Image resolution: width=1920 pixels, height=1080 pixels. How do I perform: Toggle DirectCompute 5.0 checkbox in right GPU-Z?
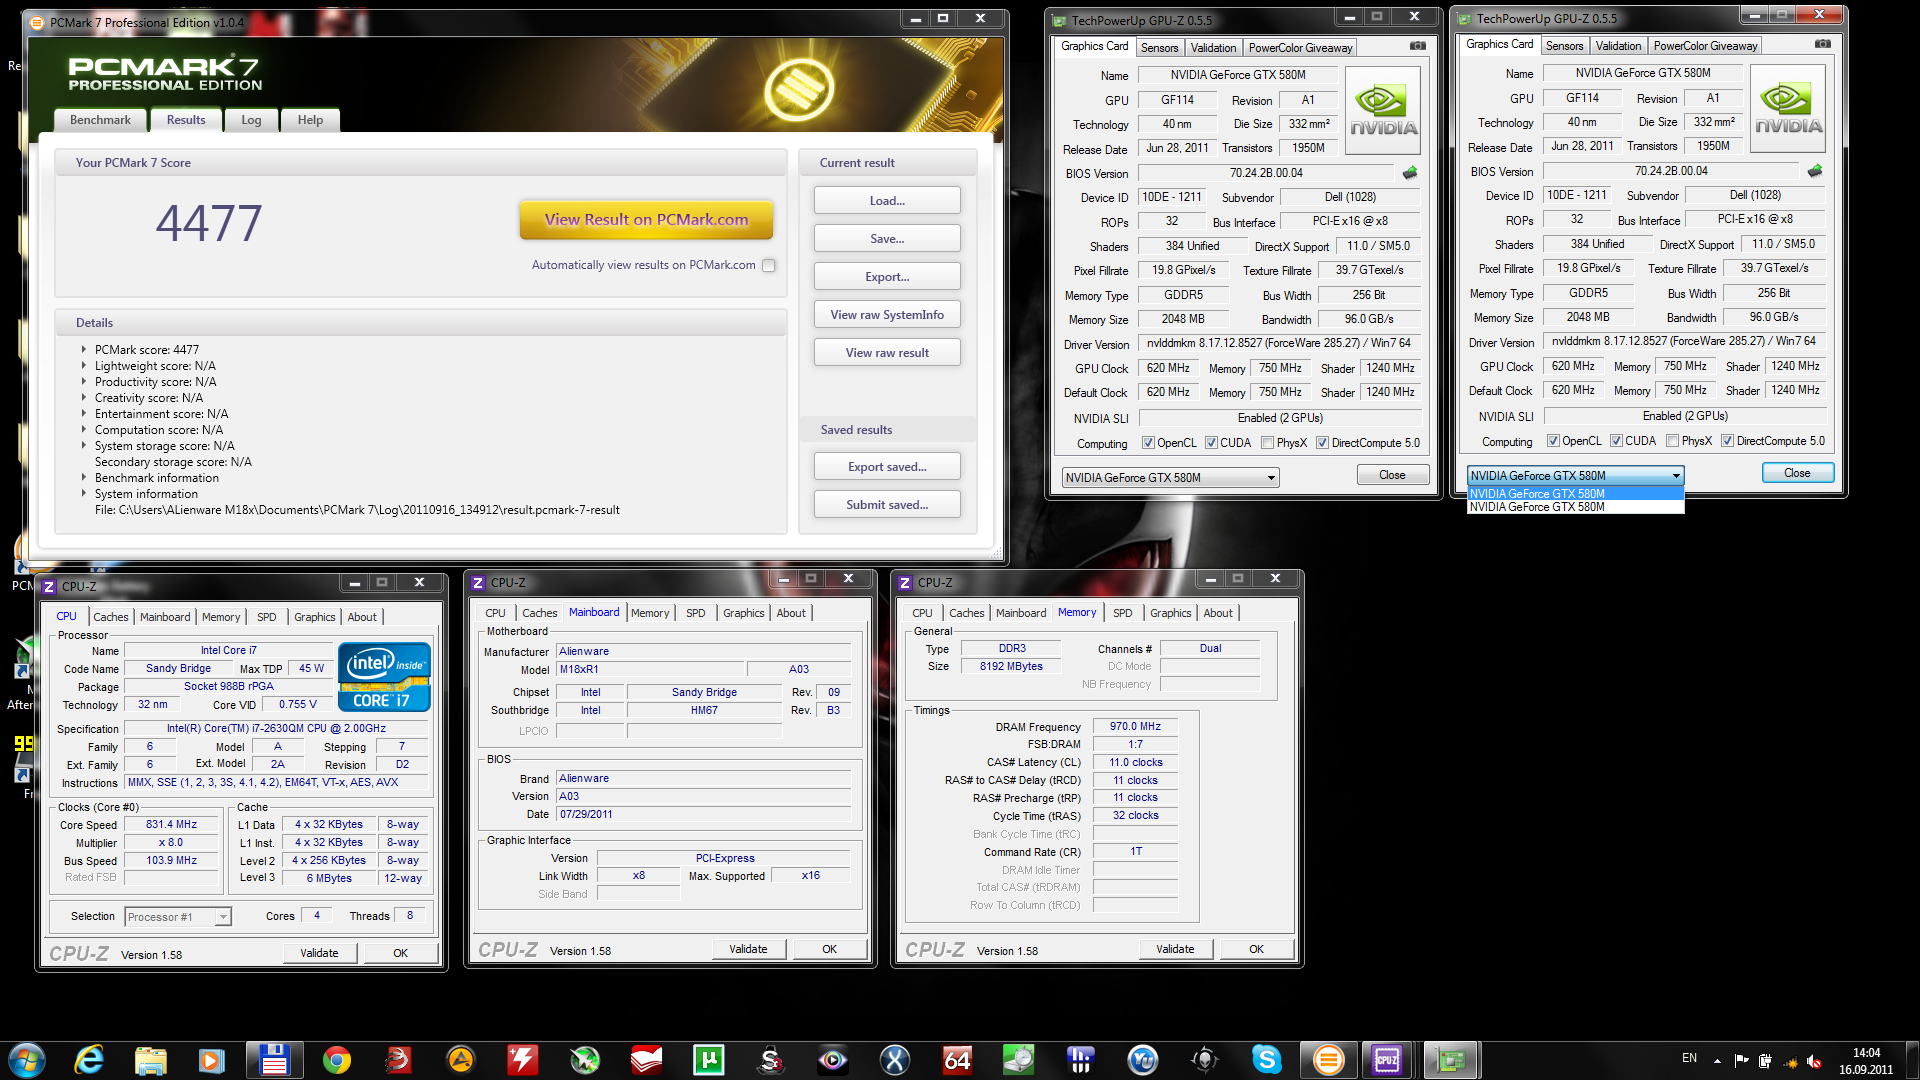tap(1727, 441)
